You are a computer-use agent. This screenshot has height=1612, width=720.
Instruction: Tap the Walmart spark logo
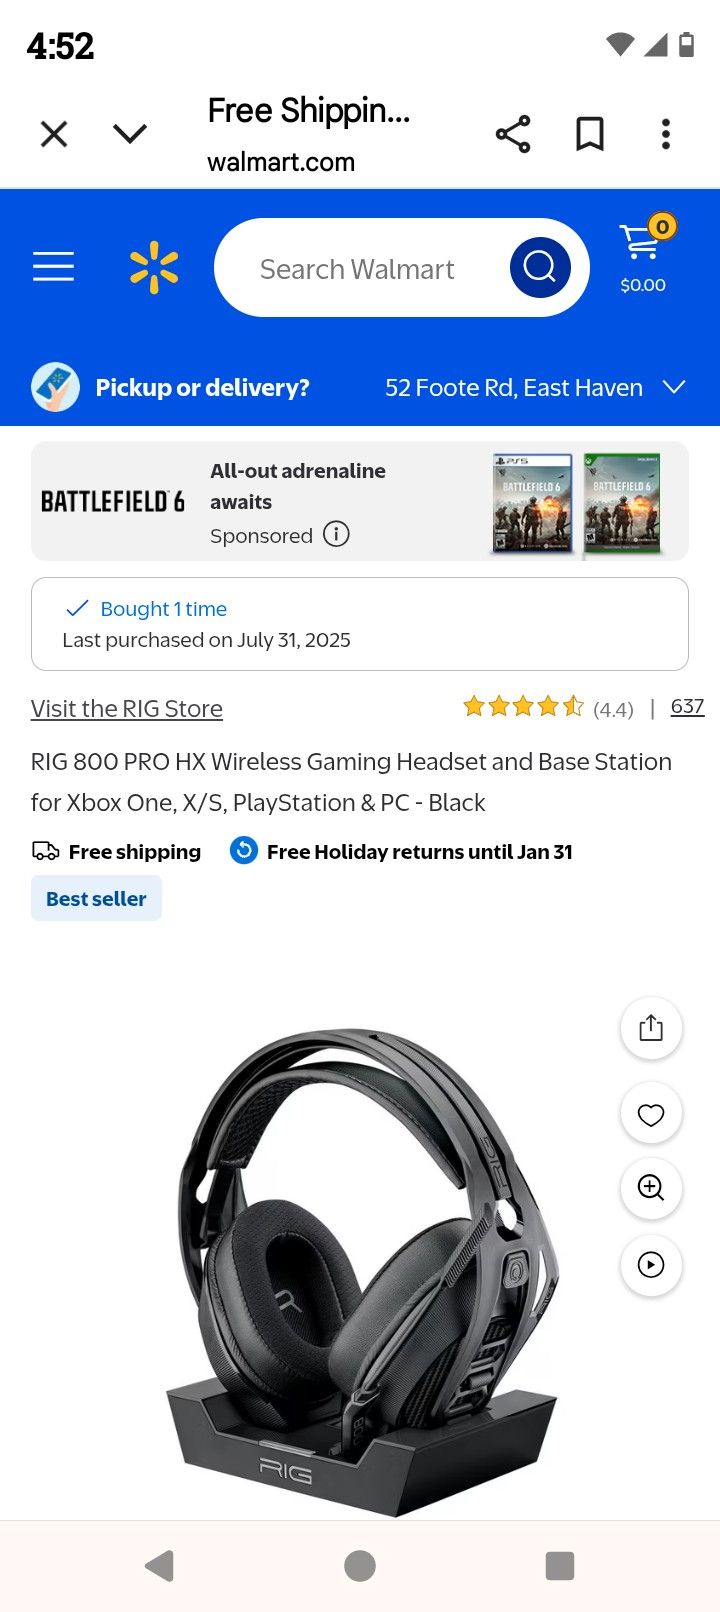[x=154, y=267]
